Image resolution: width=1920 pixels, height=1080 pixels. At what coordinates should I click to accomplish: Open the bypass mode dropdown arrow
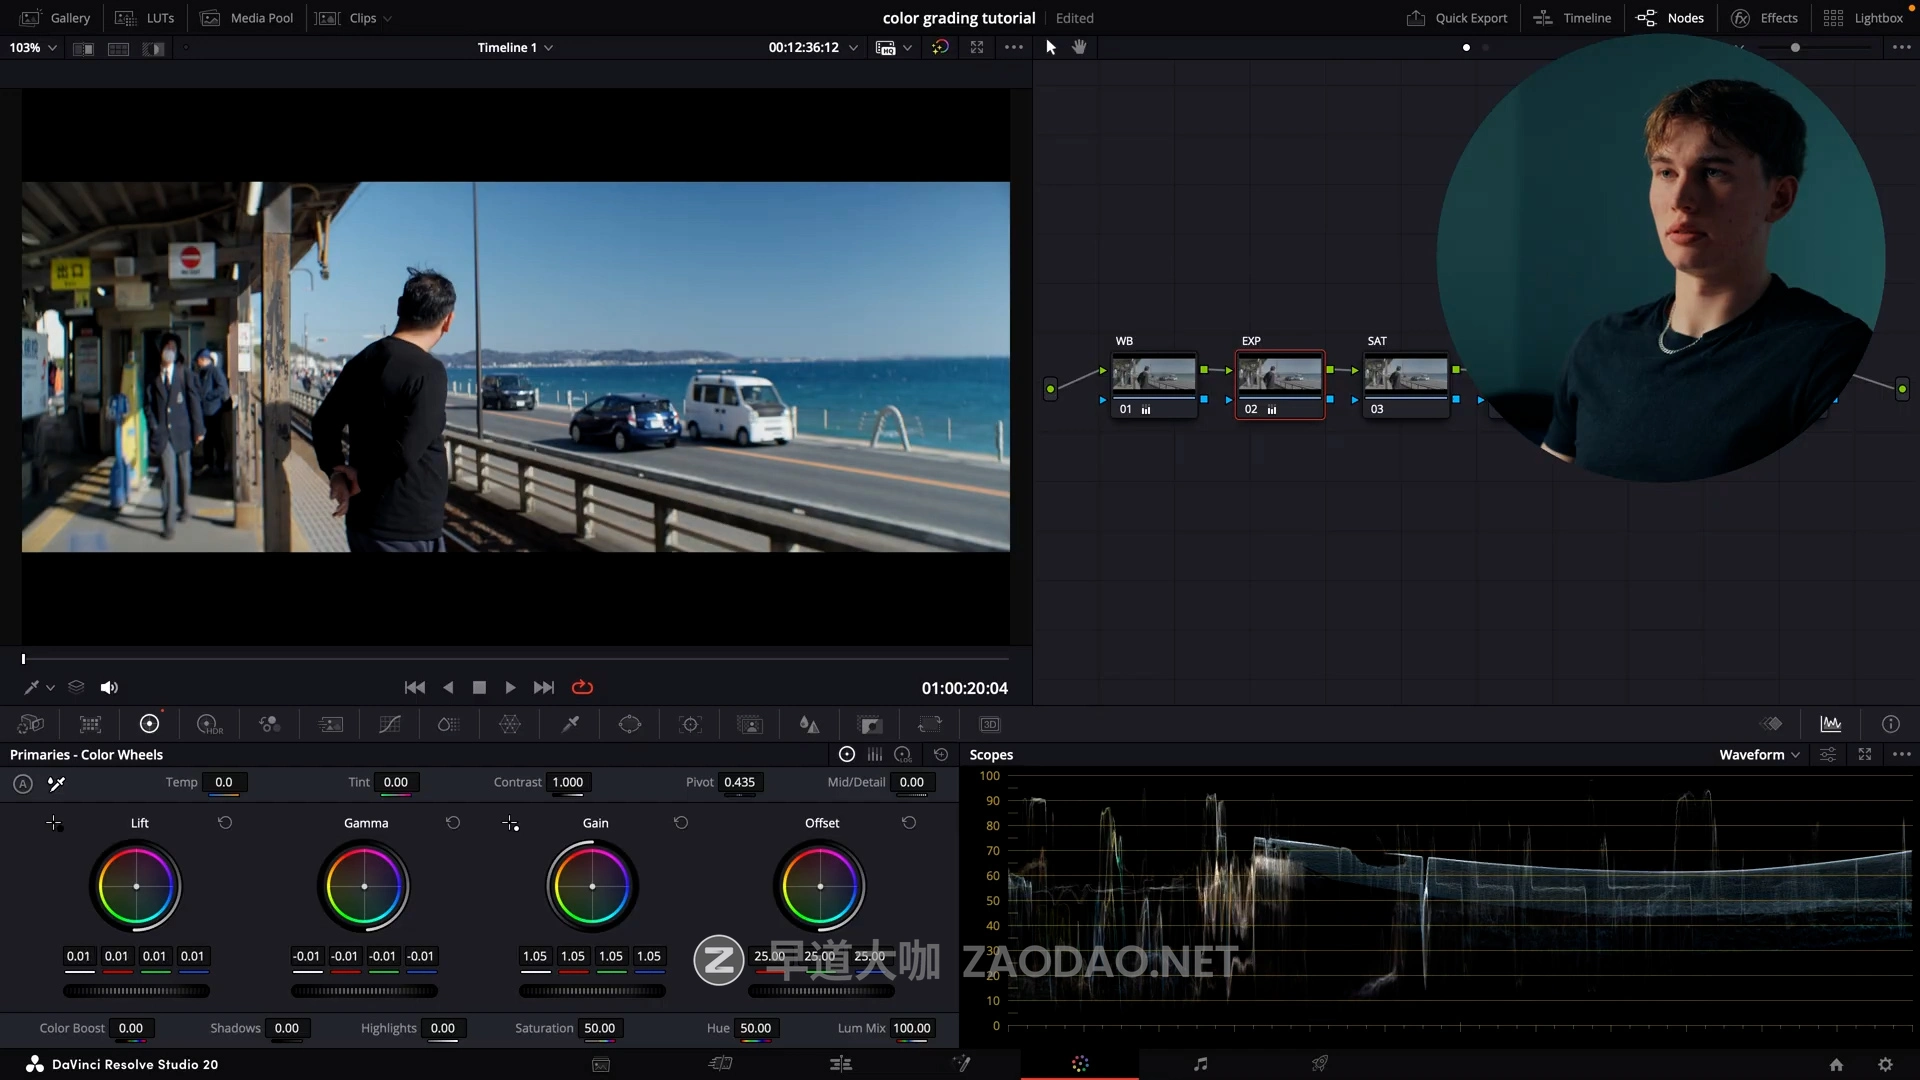907,47
